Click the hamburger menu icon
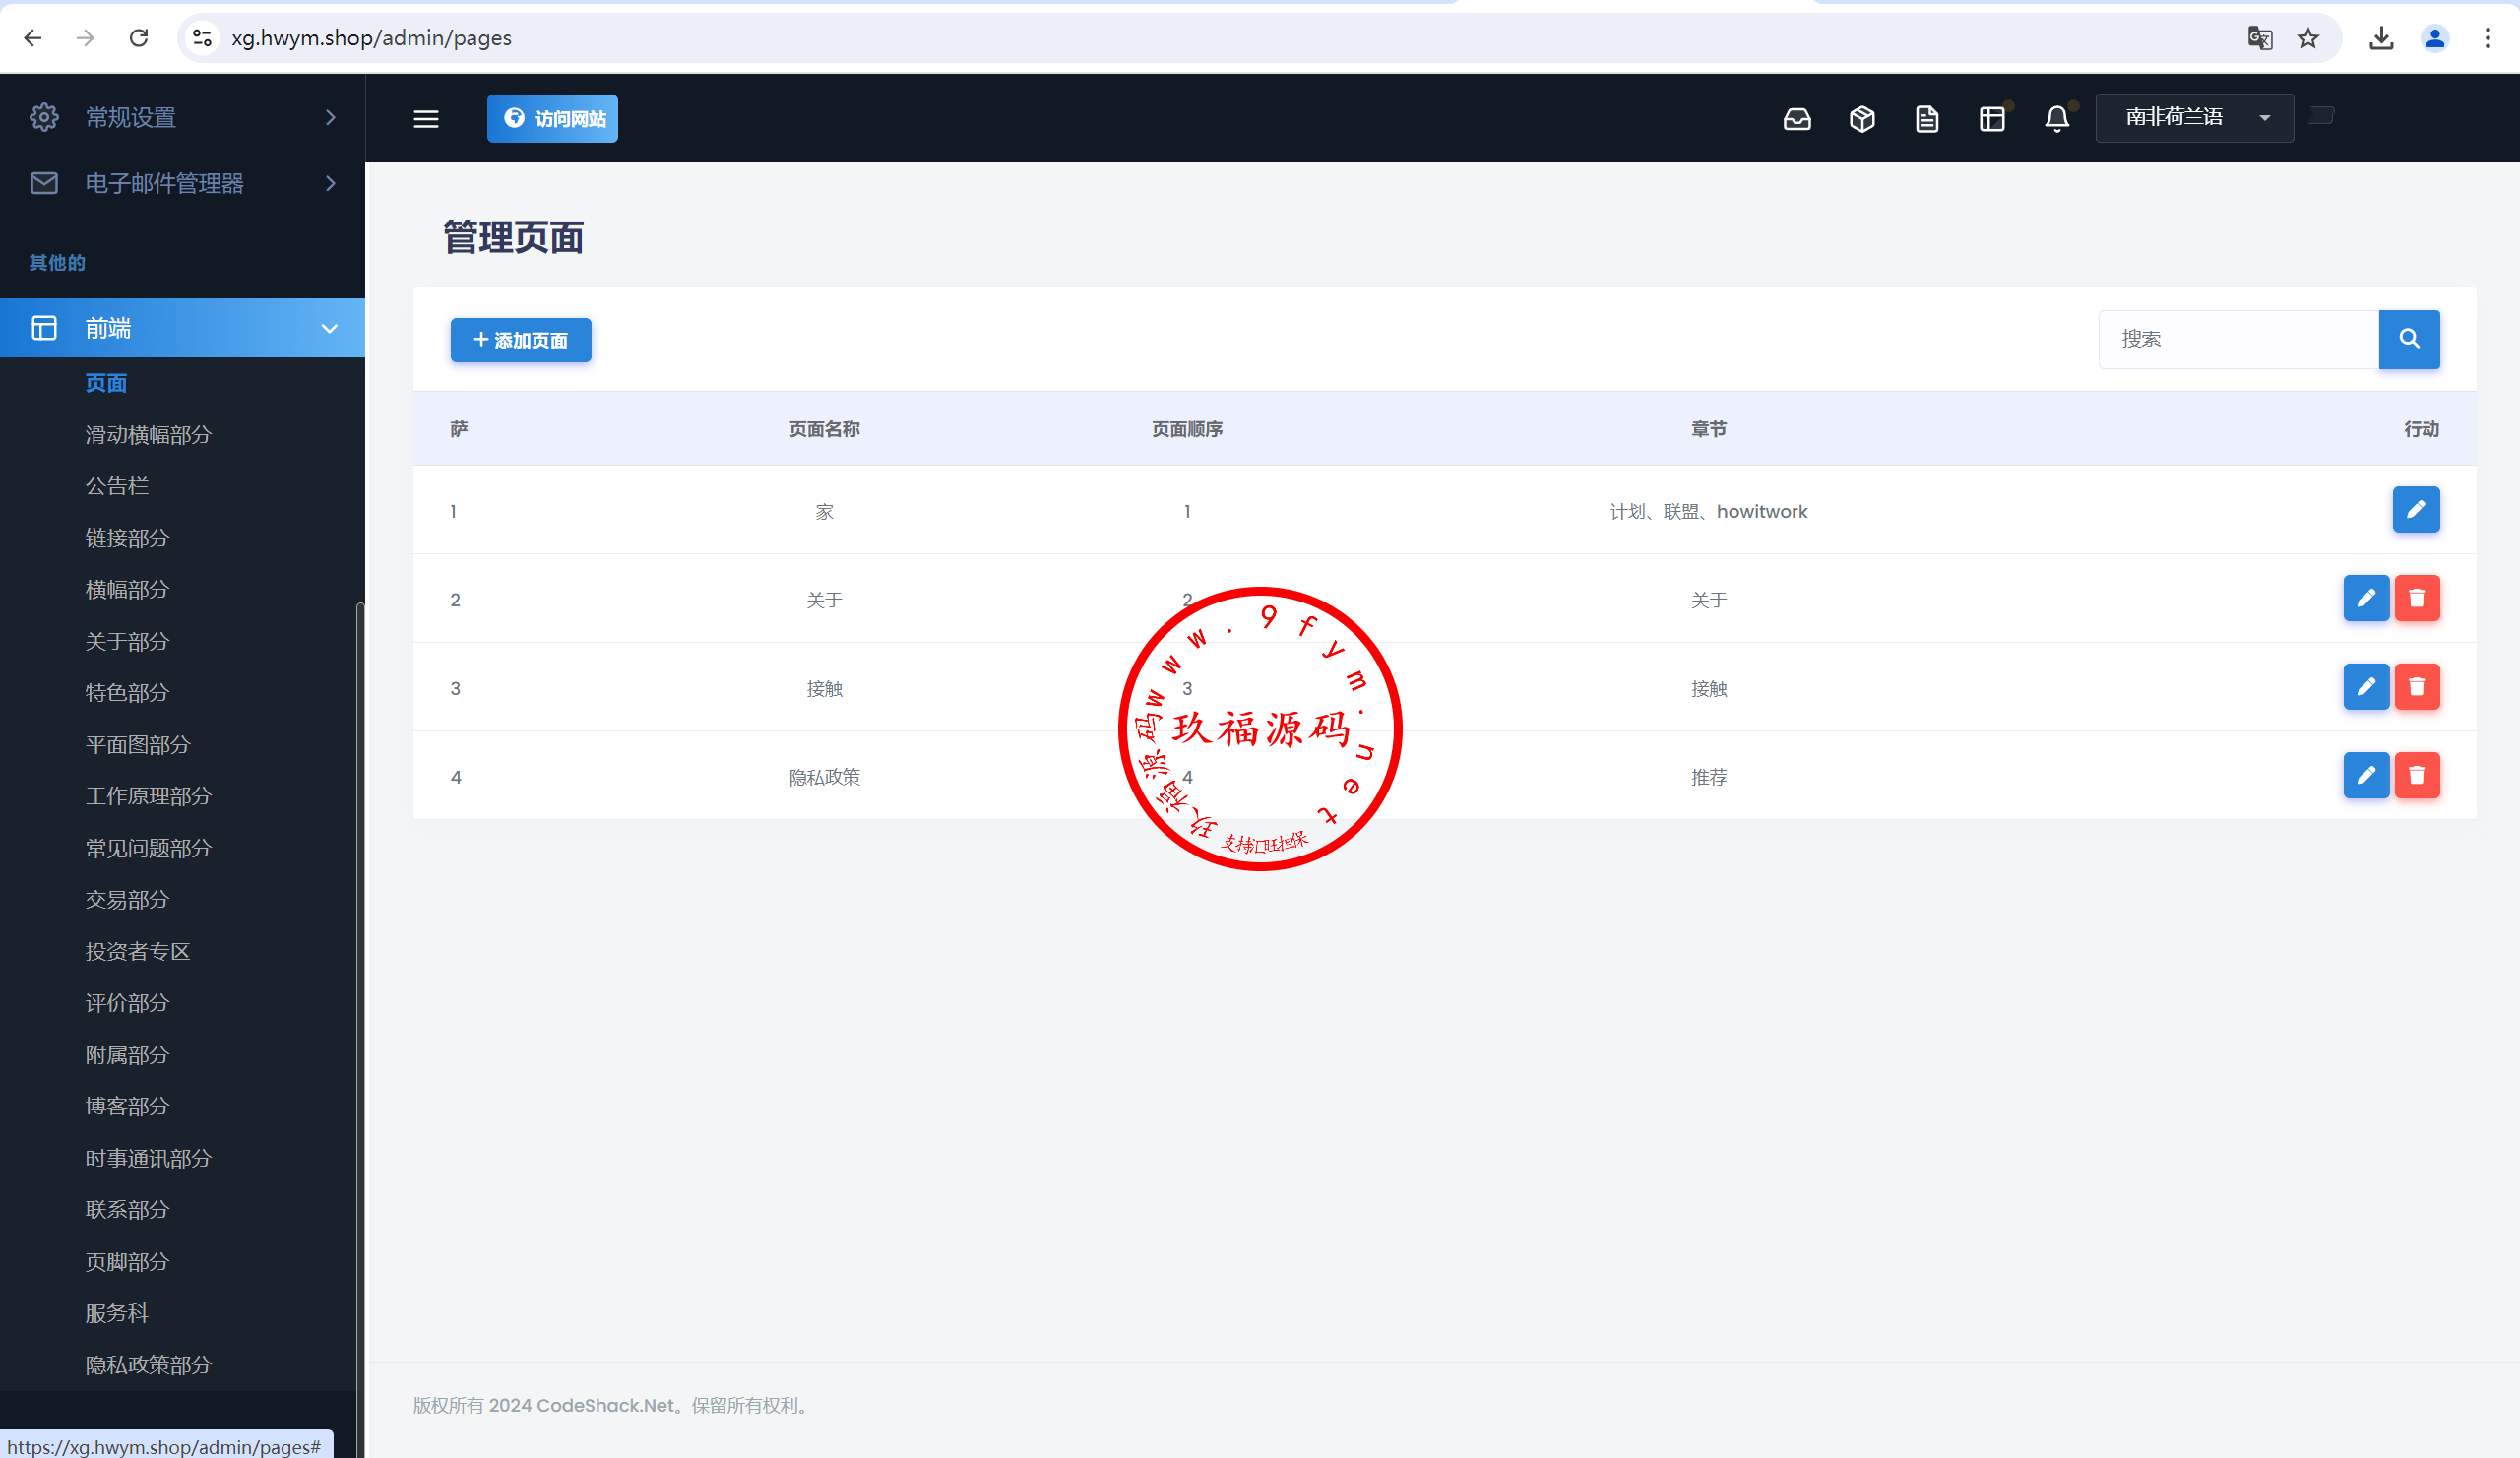Viewport: 2520px width, 1458px height. point(426,119)
